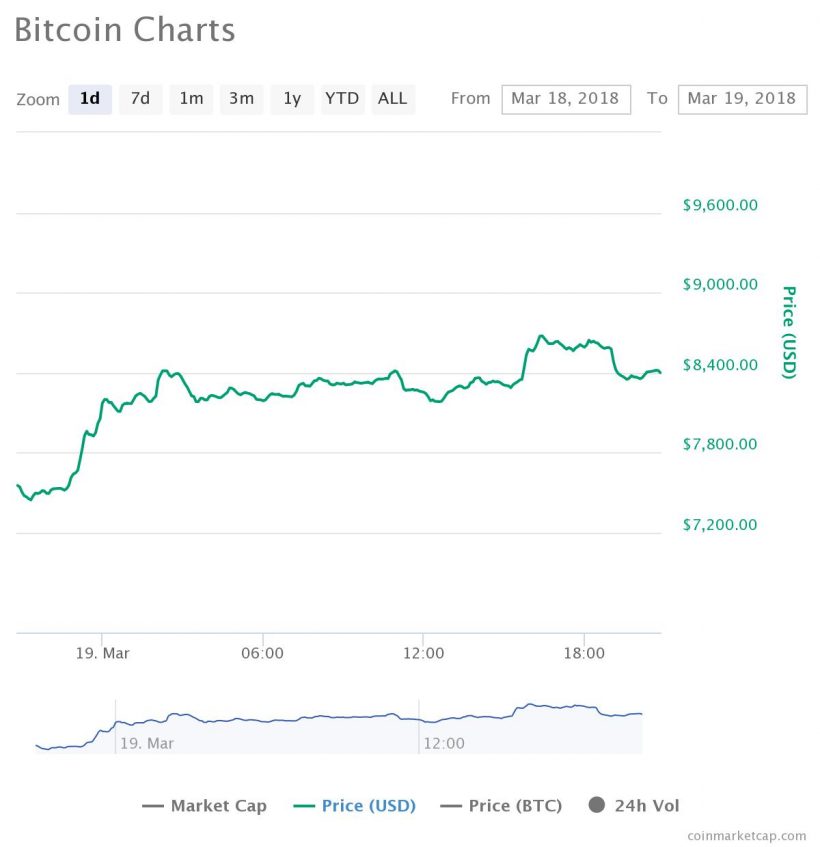This screenshot has width=820, height=847.
Task: Choose the 3m zoom option
Action: coord(241,99)
